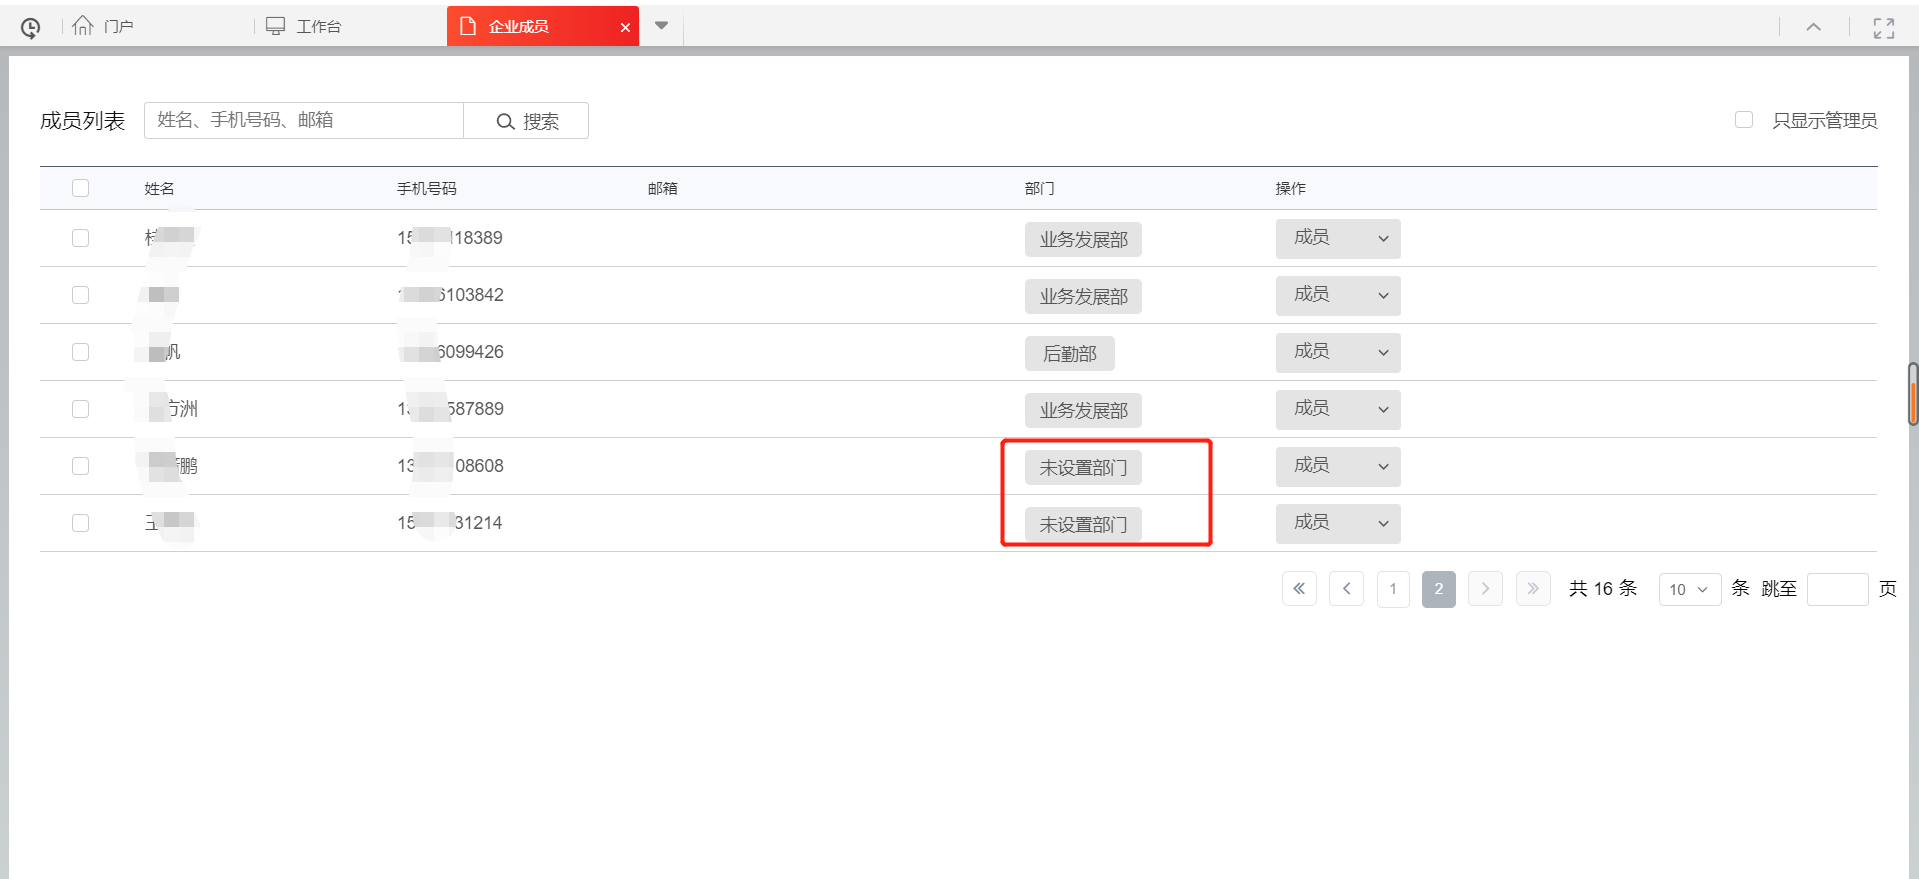The width and height of the screenshot is (1919, 879).
Task: Click the 后勤部 department tag
Action: tap(1069, 354)
